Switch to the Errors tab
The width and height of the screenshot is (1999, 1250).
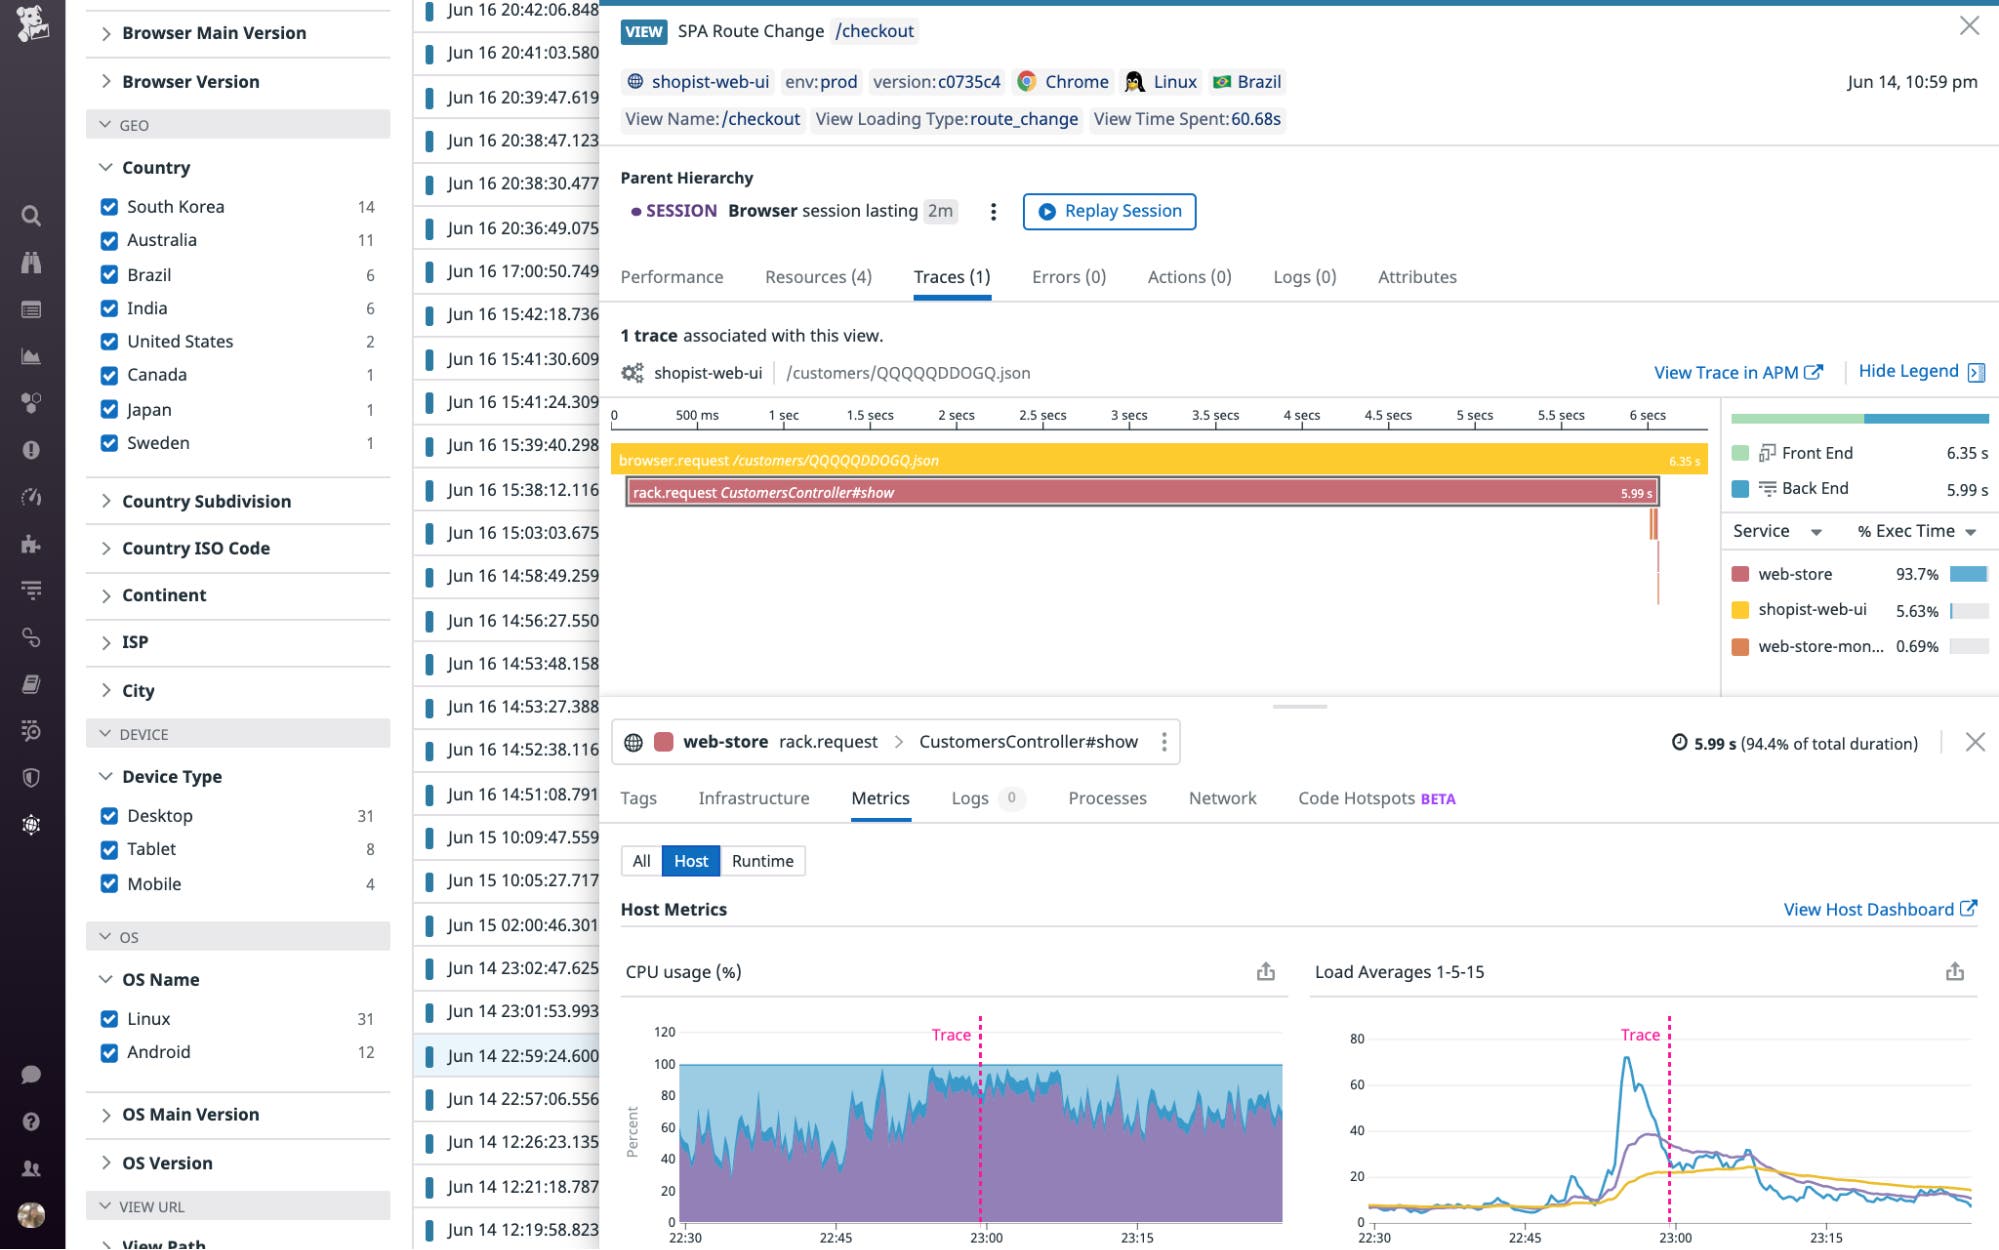click(x=1067, y=277)
